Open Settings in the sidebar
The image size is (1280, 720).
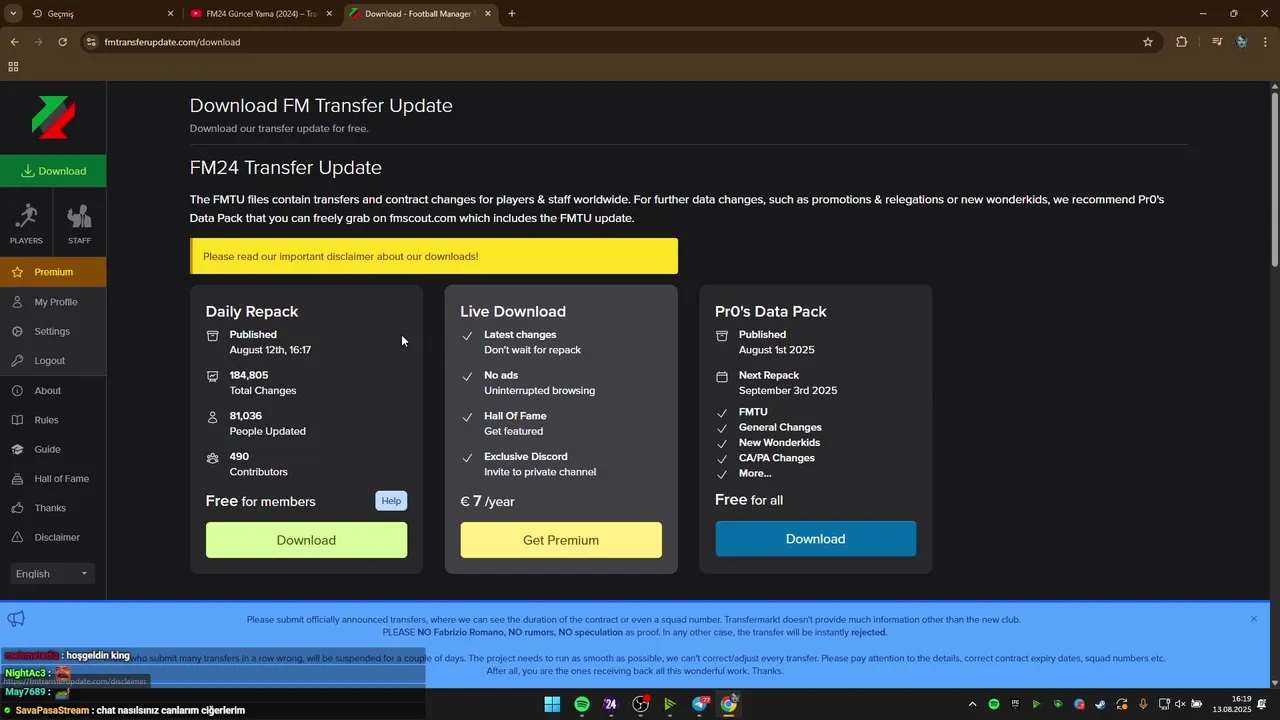click(x=53, y=331)
